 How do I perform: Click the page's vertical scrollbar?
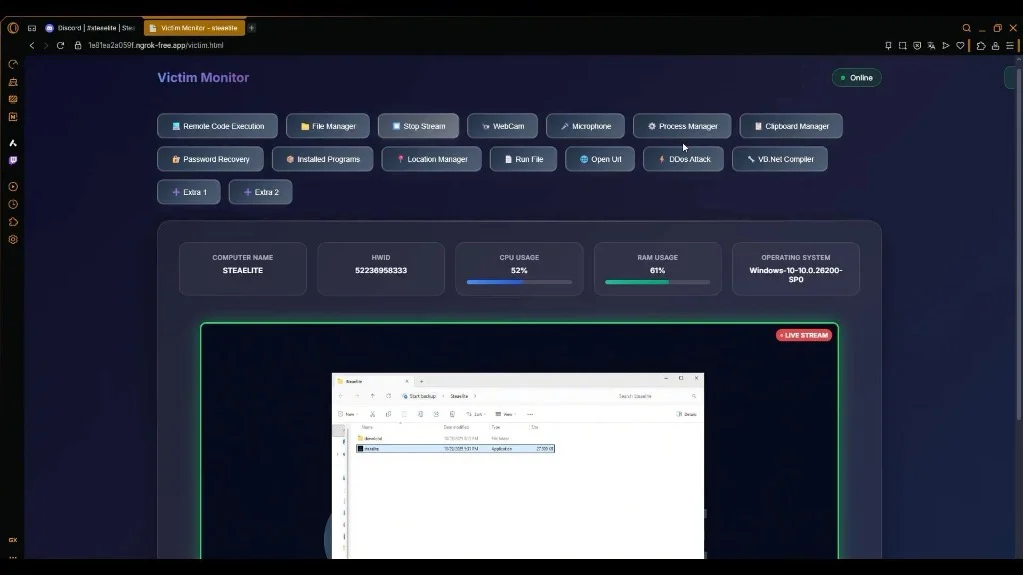tap(1019, 242)
